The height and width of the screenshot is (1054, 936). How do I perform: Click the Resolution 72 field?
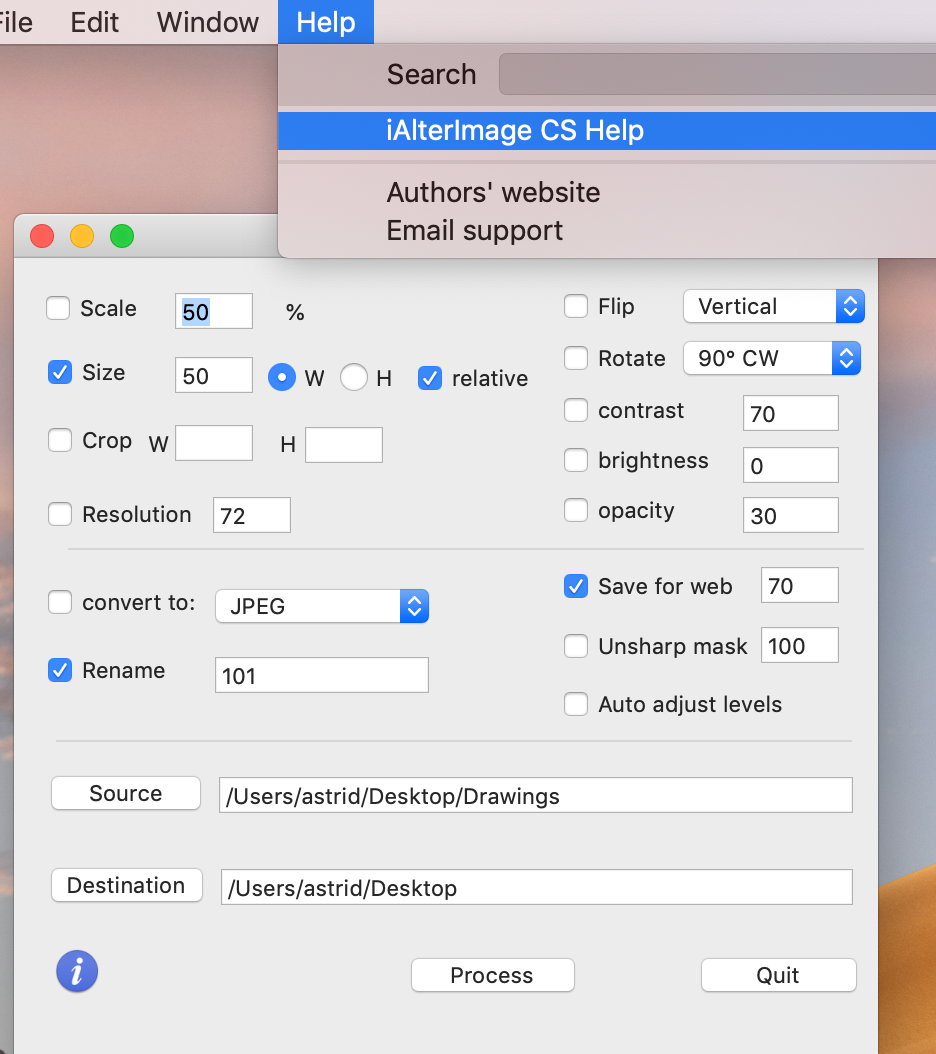[x=251, y=515]
